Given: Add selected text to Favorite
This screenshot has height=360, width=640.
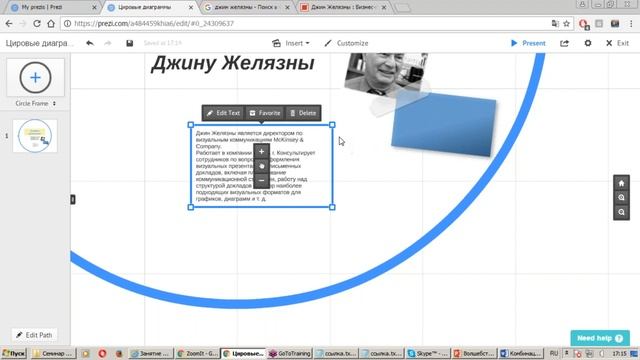Looking at the screenshot, I should 265,113.
